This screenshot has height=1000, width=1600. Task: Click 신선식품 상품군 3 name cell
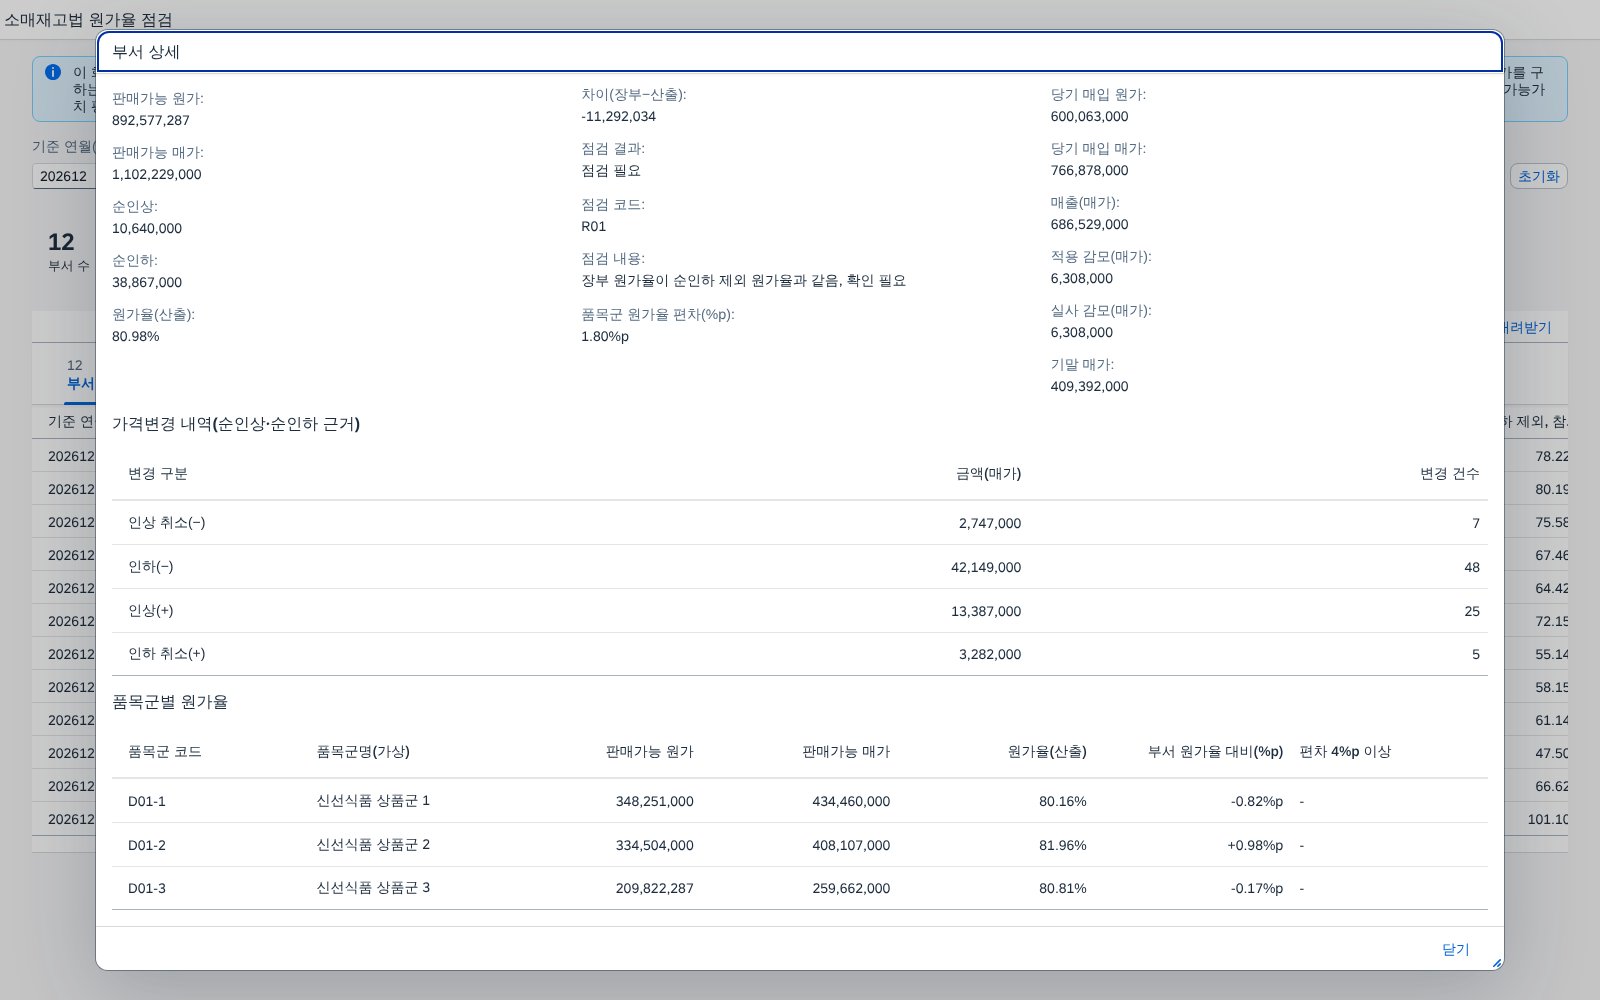373,888
